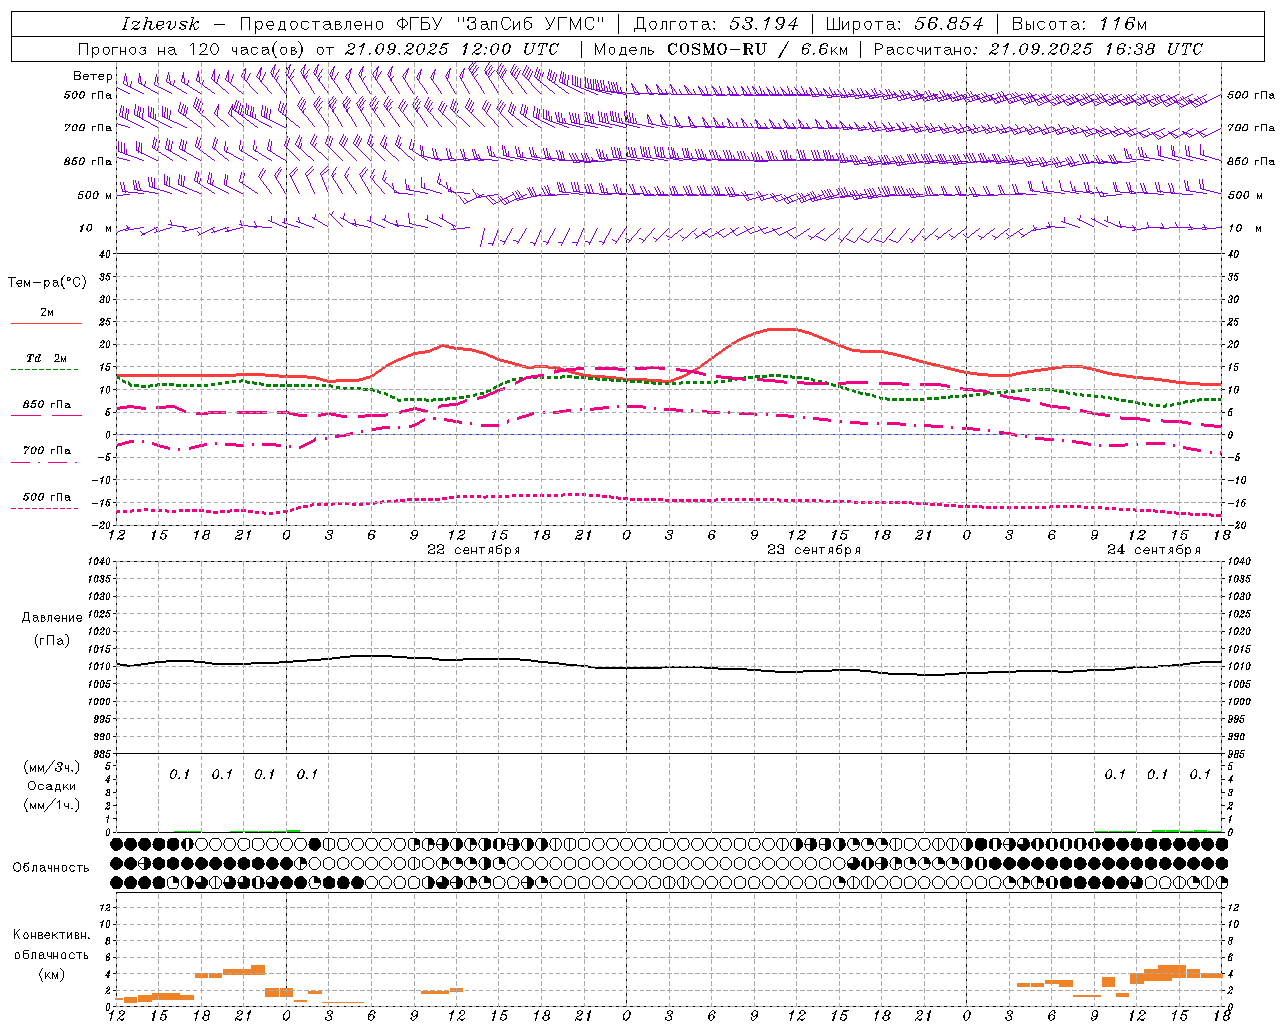Viewport: 1280px width, 1024px height.
Task: Click the Модель COSMO-RU / 6.6км label
Action: pos(721,49)
